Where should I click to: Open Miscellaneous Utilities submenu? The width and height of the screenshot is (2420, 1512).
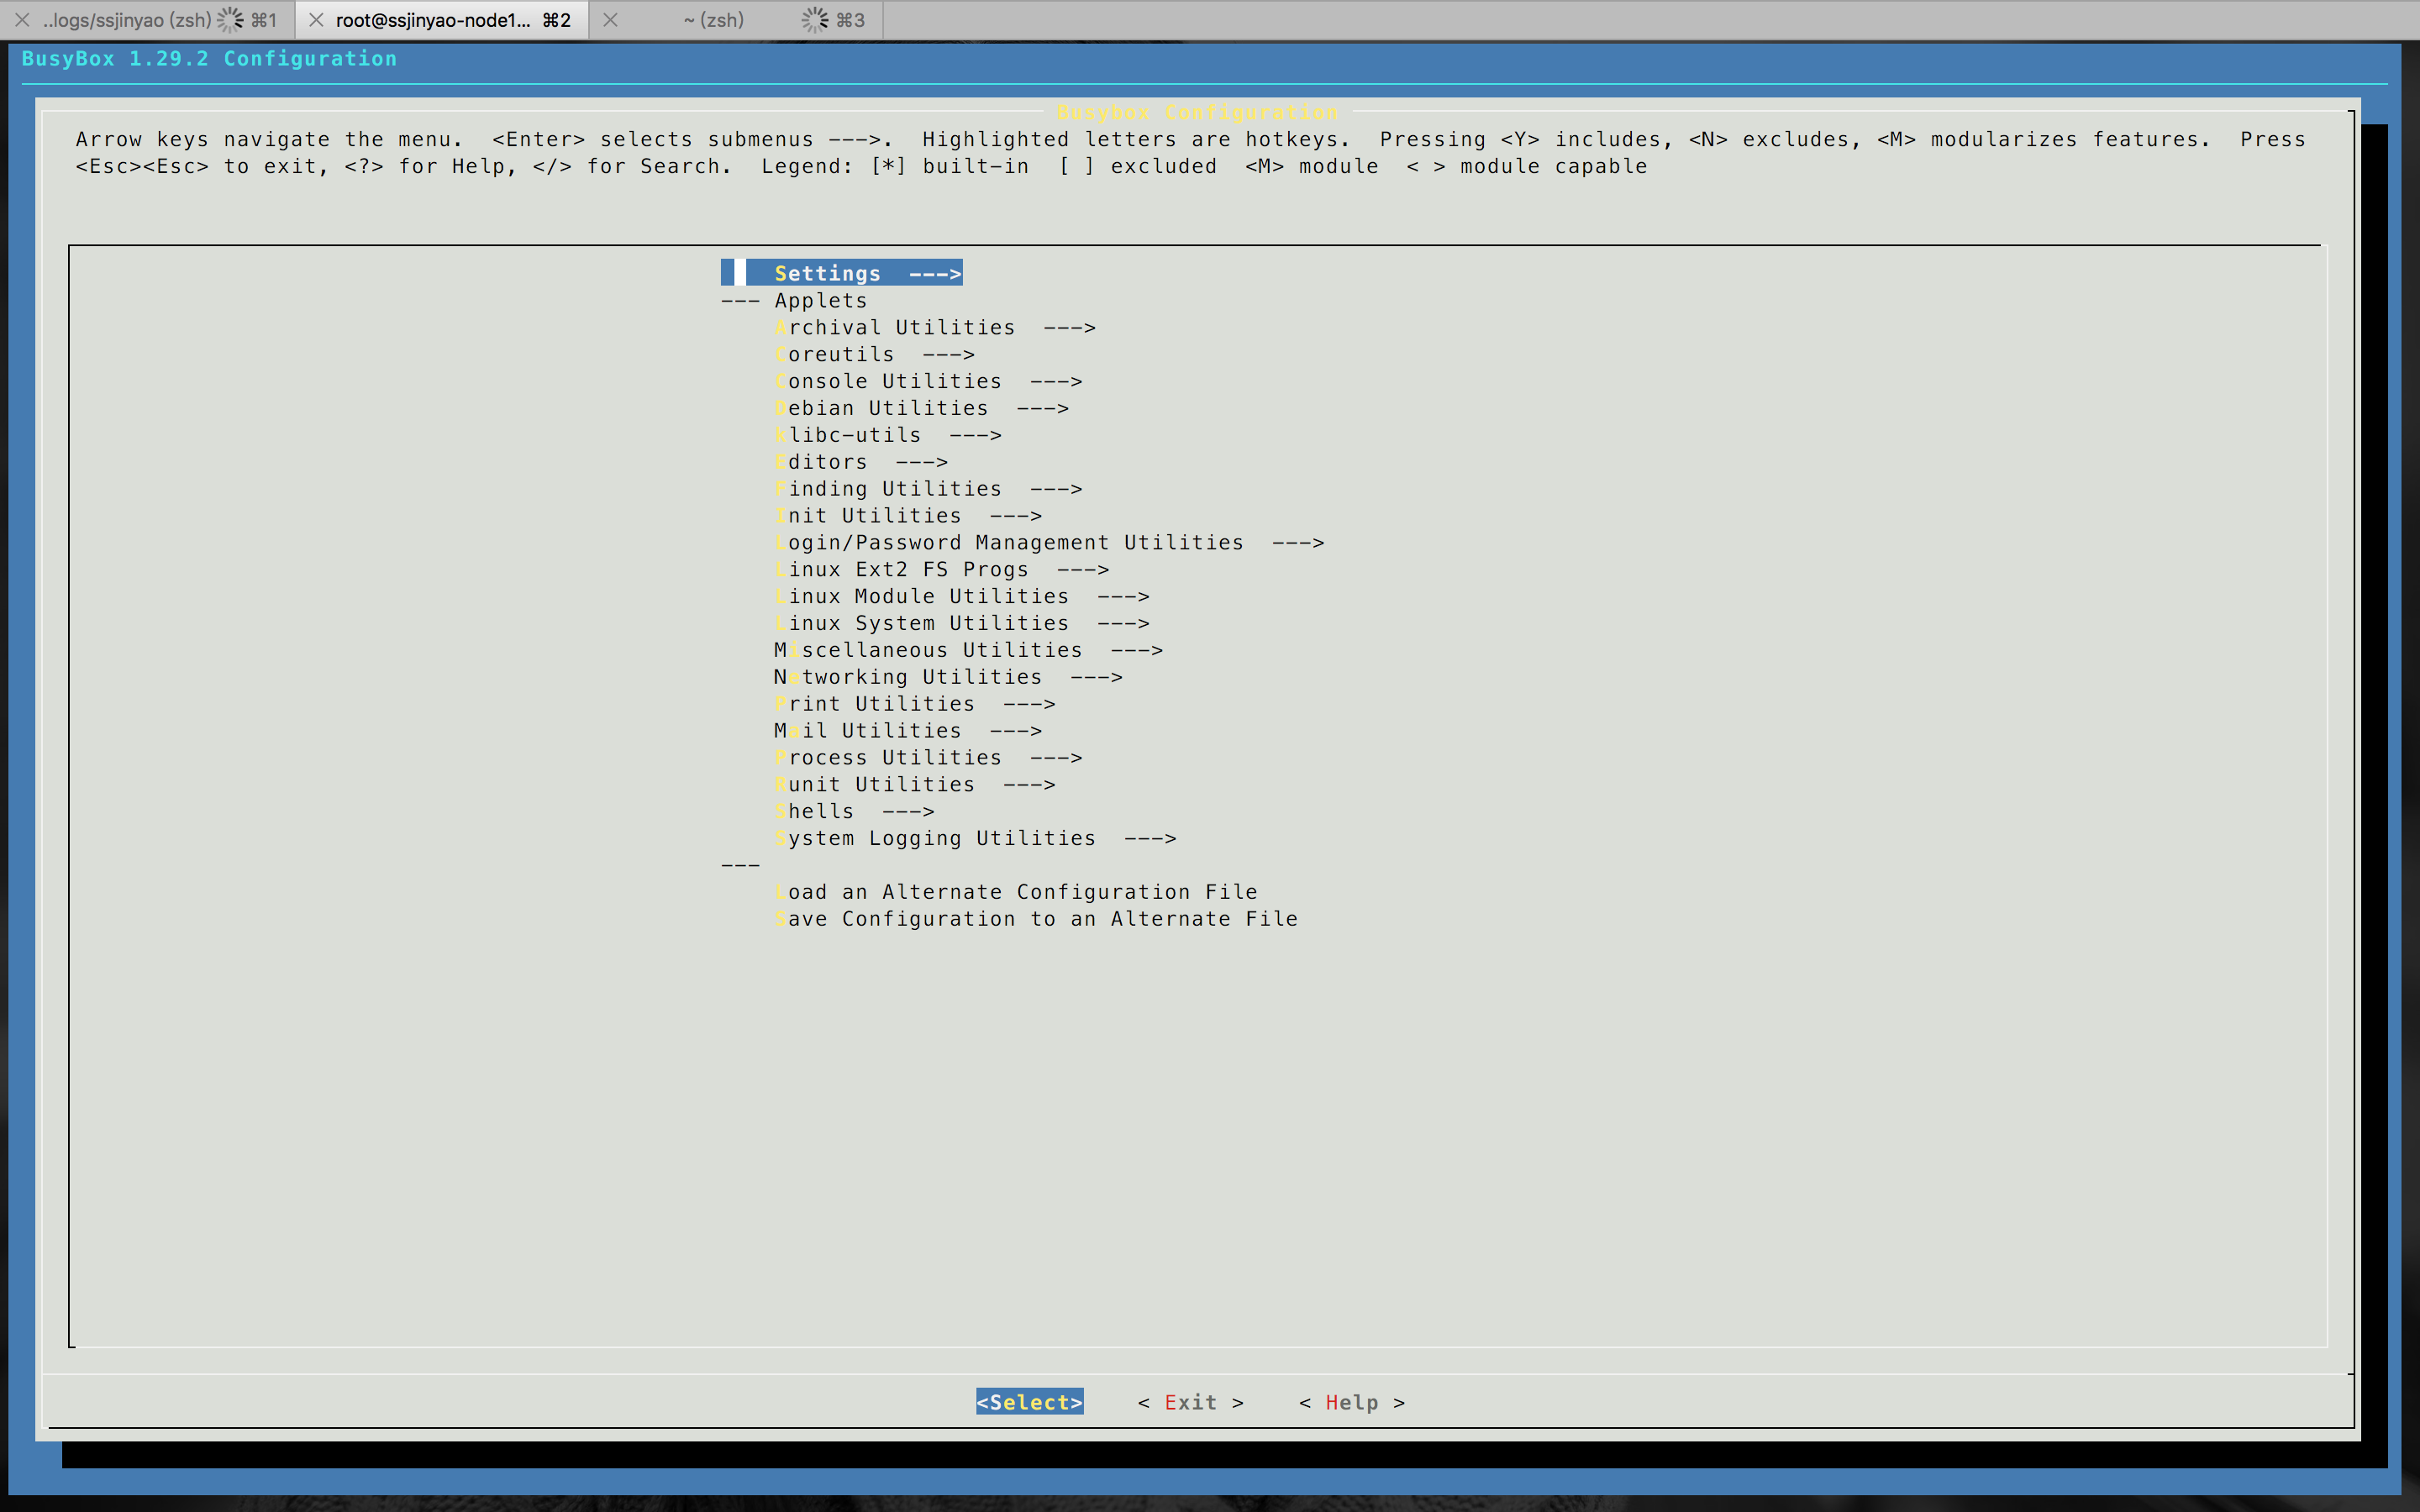968,650
